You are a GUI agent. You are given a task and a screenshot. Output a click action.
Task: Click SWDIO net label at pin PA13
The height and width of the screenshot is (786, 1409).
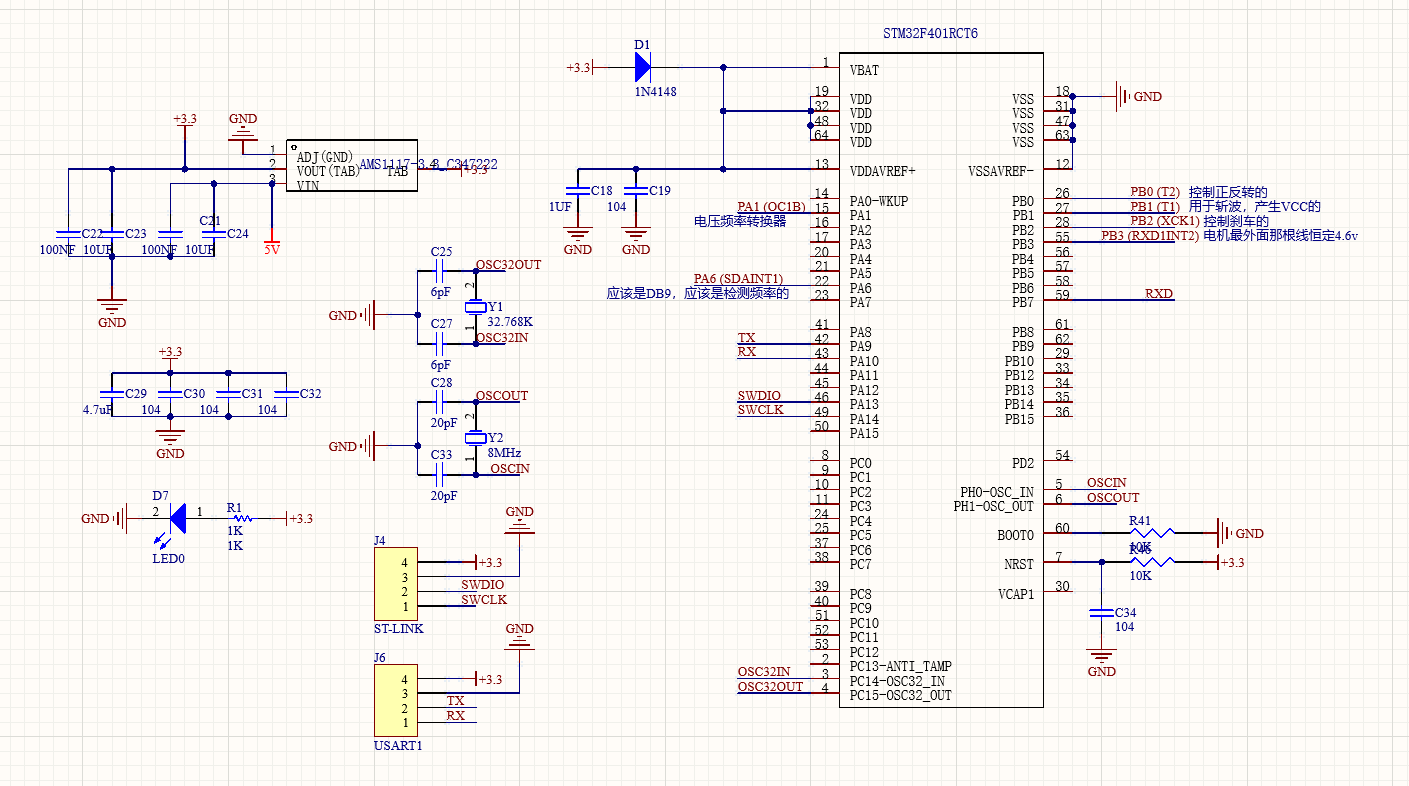pos(759,397)
